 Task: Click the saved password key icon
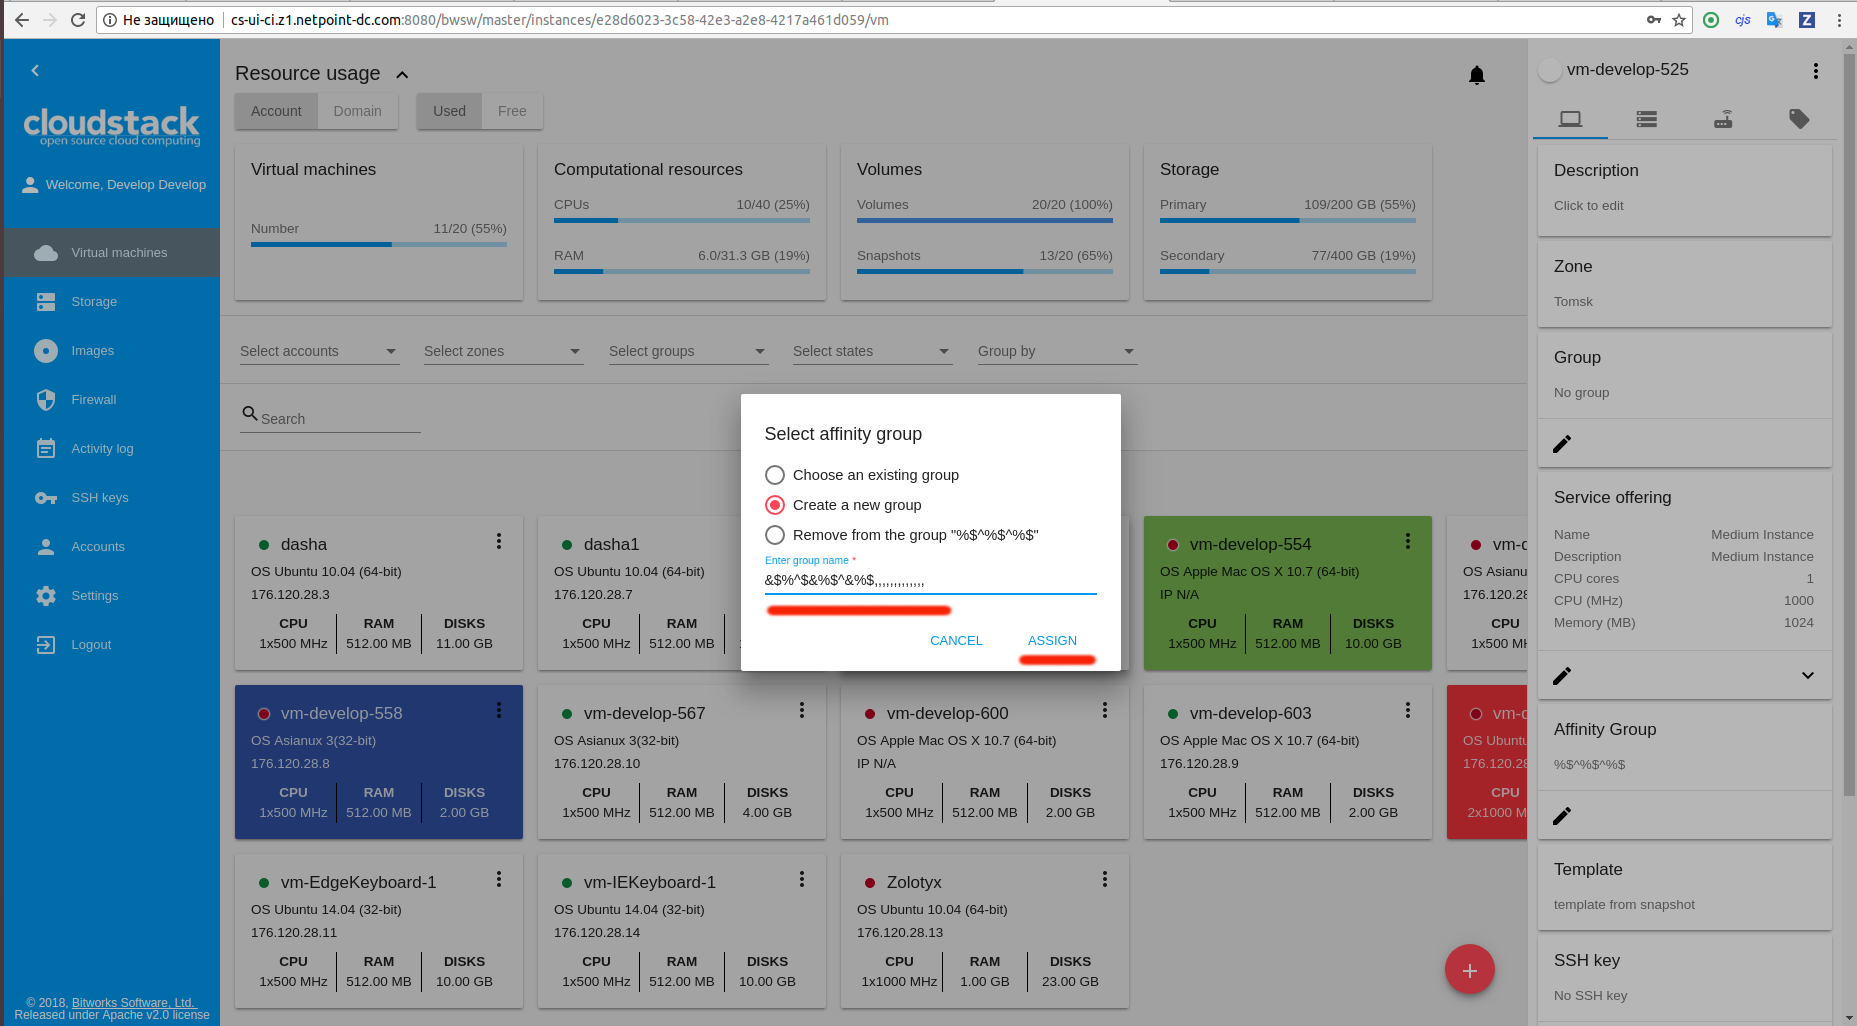[1654, 20]
